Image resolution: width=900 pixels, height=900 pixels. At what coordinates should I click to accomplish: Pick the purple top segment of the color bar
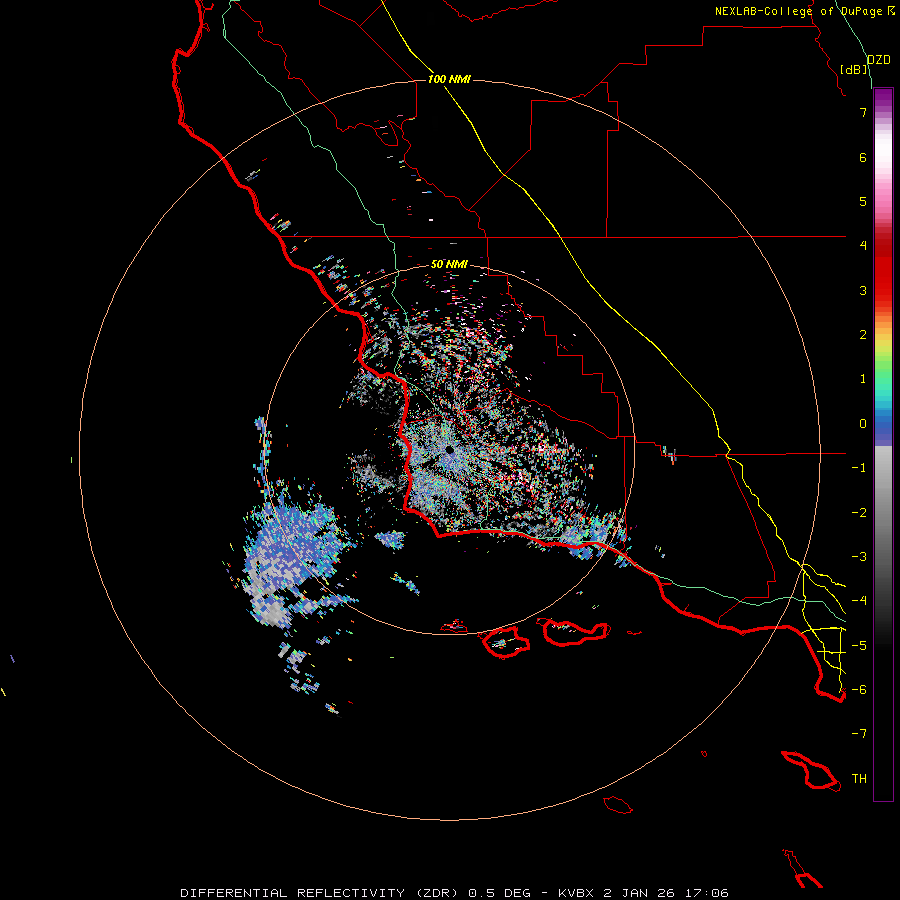[x=883, y=96]
